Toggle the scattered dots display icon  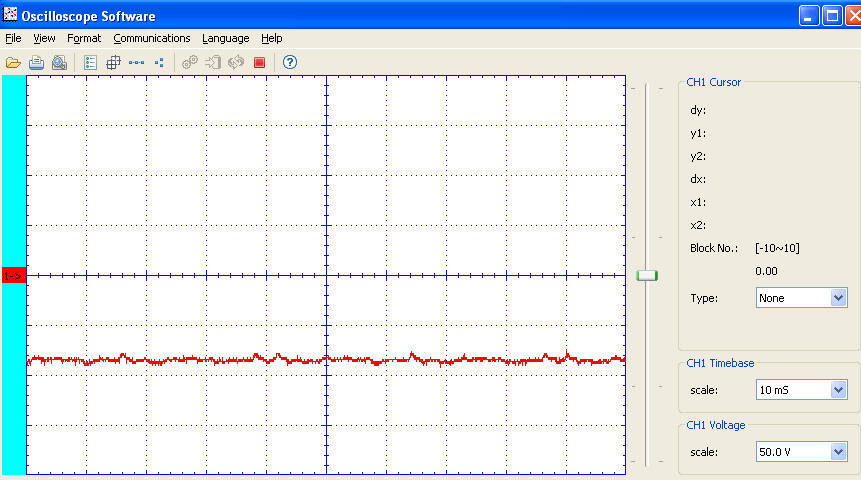[x=159, y=62]
